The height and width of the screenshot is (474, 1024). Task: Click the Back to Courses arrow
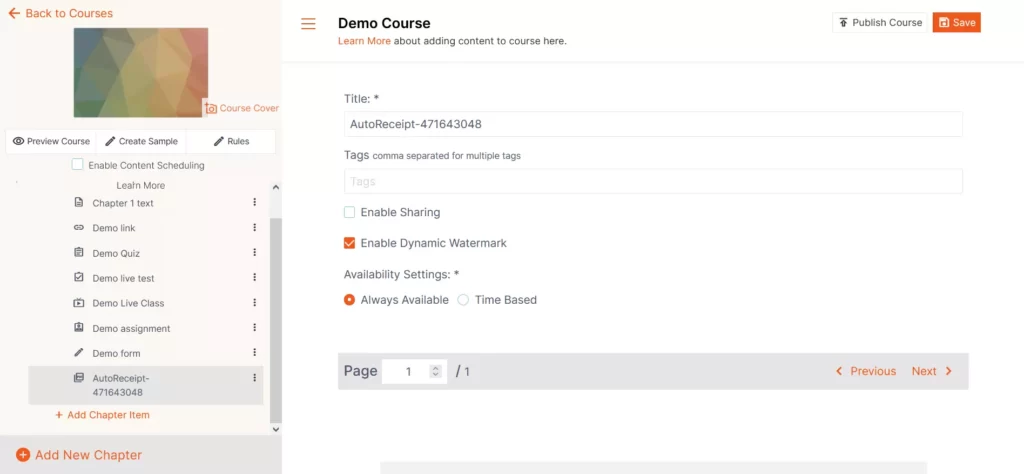coord(14,13)
